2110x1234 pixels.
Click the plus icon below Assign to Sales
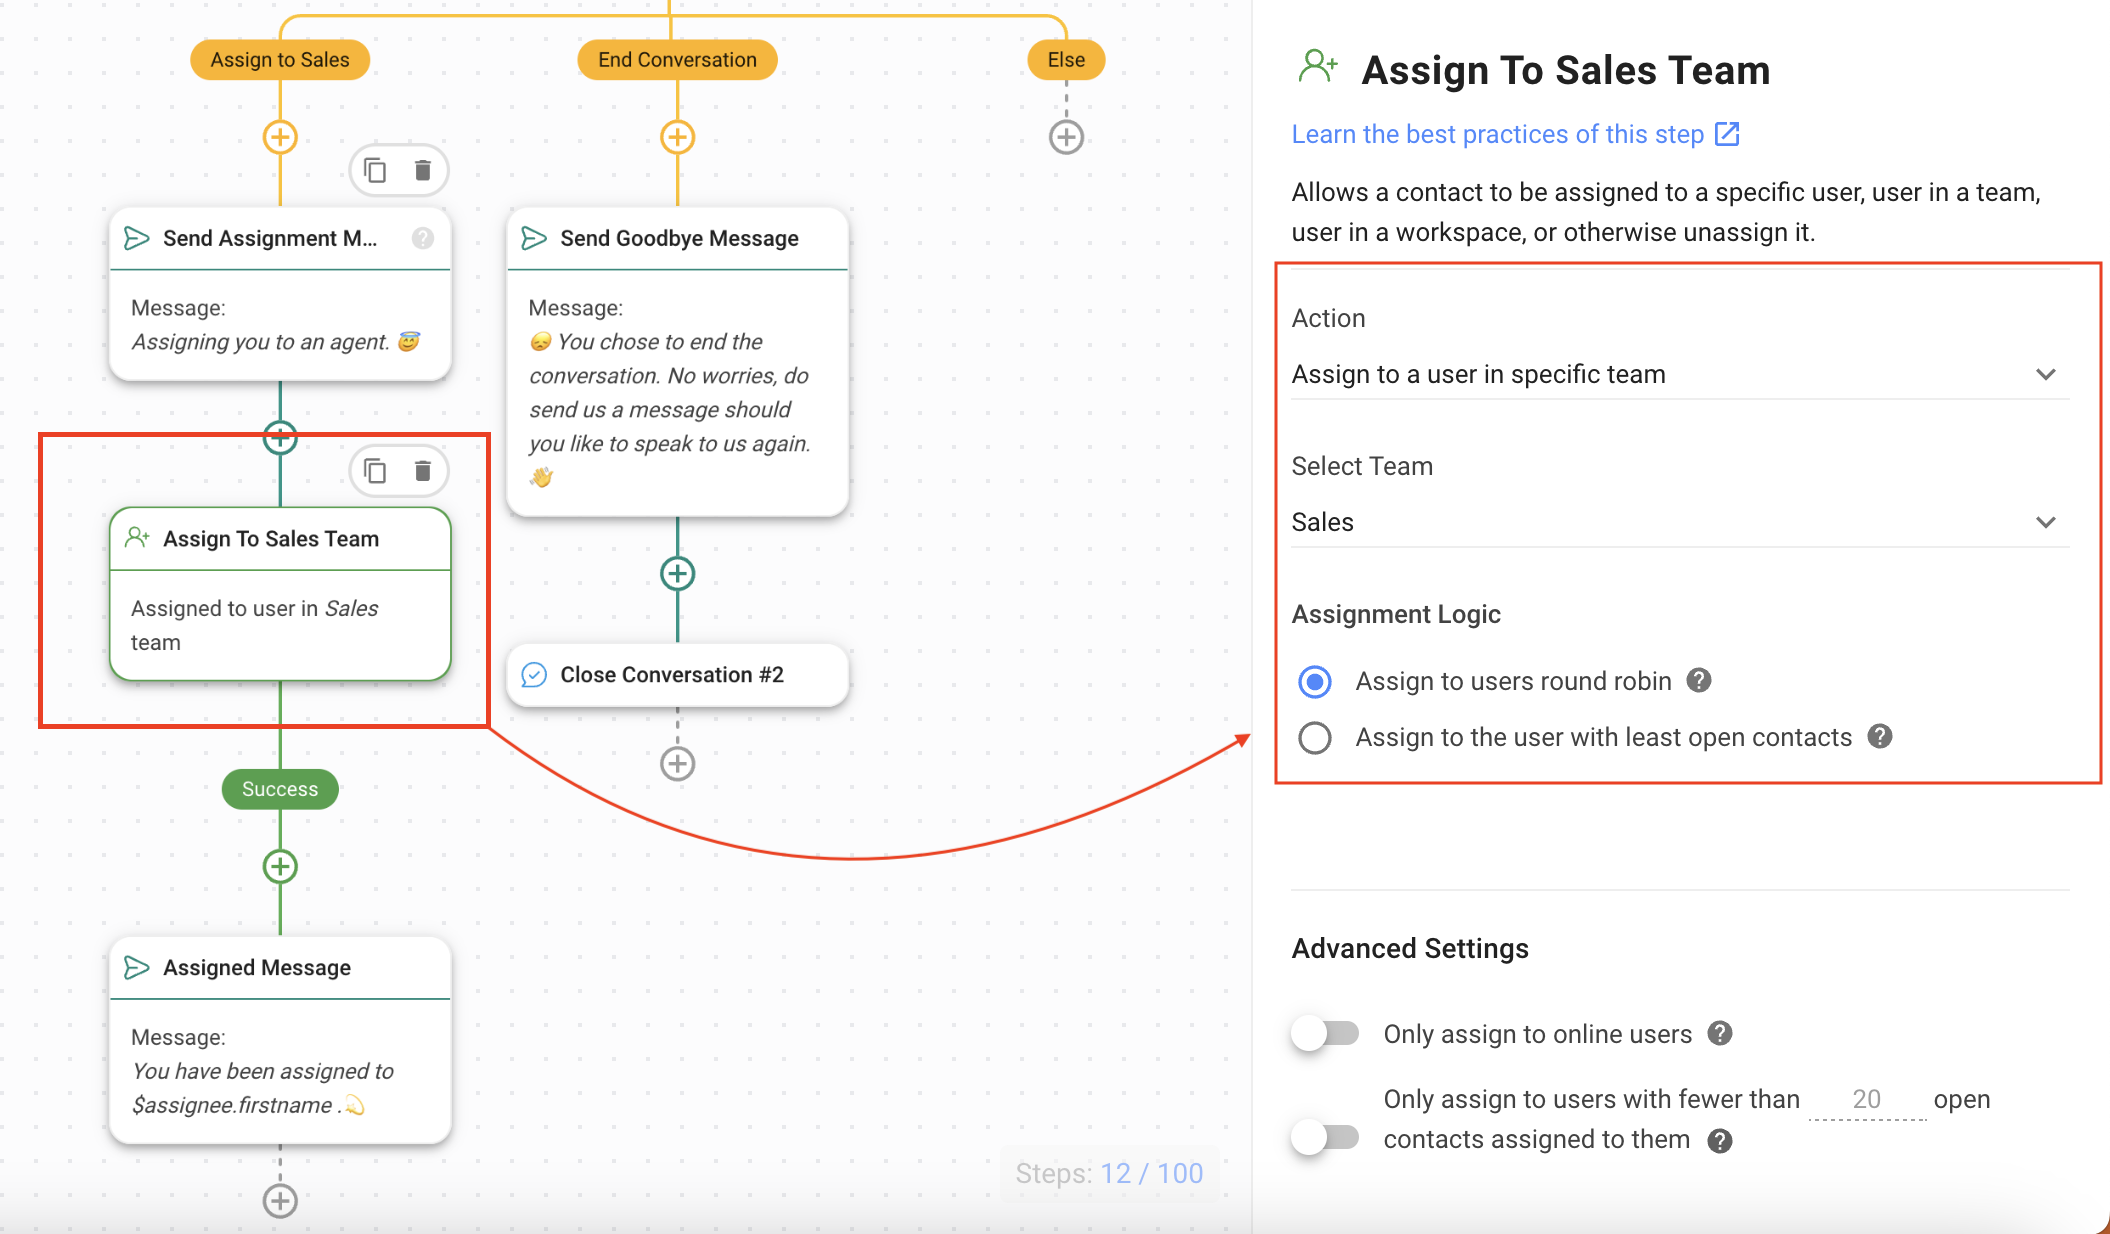point(280,137)
